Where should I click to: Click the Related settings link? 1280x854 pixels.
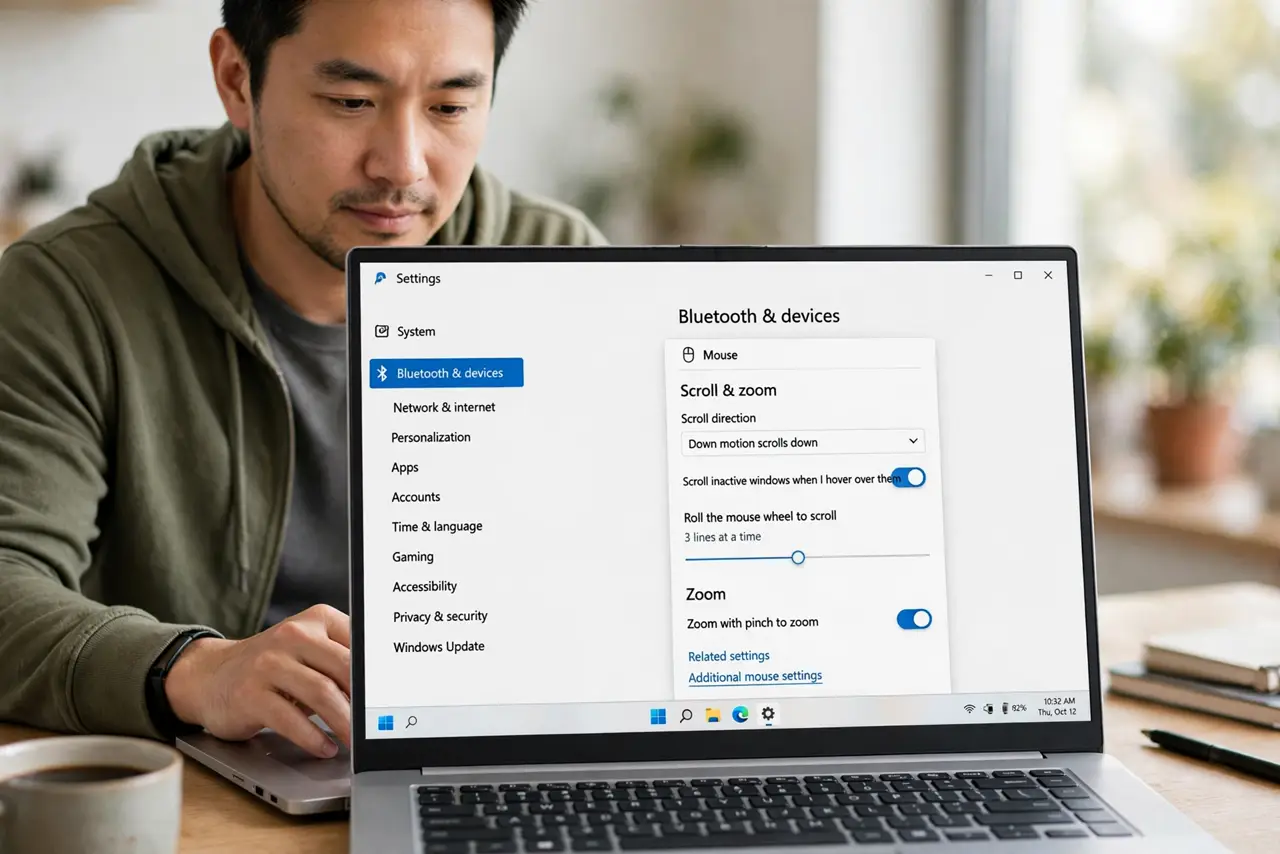(729, 656)
